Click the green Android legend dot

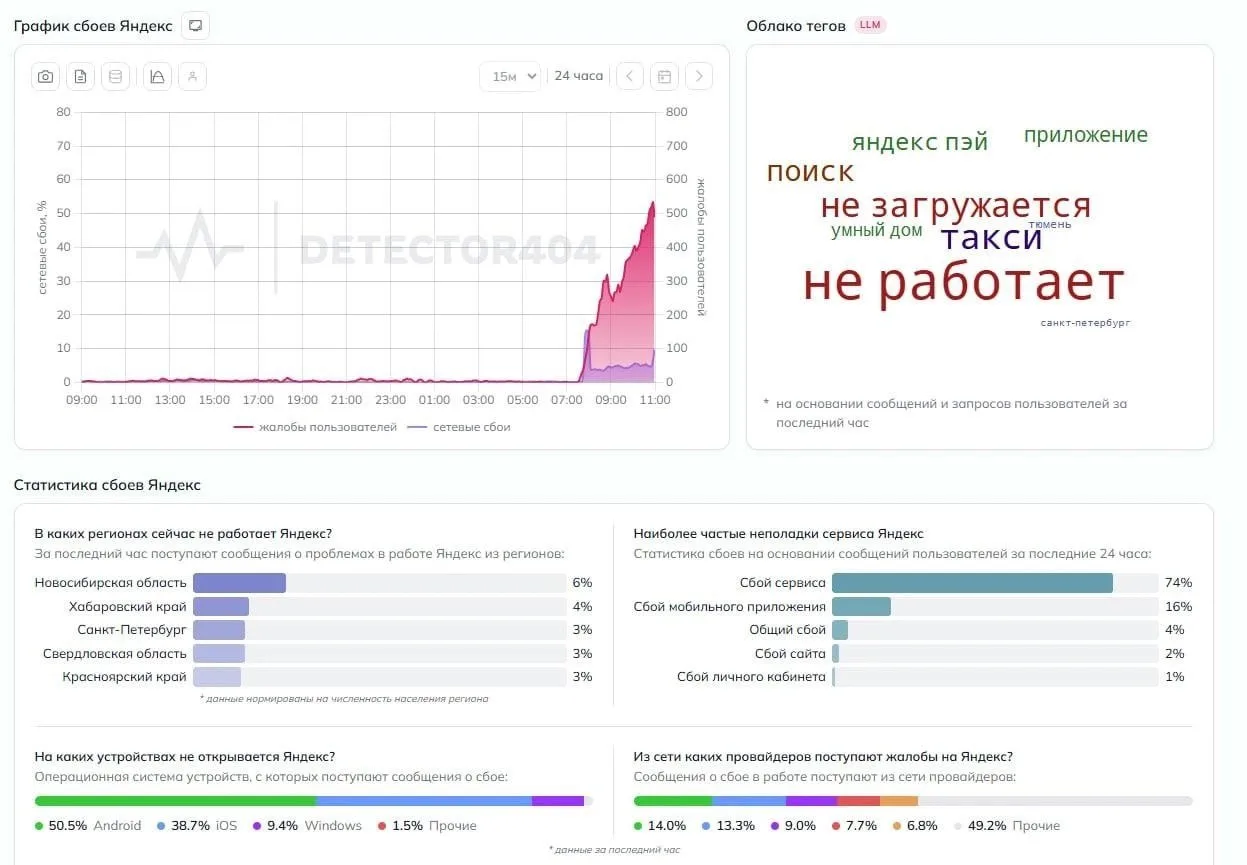tap(39, 826)
